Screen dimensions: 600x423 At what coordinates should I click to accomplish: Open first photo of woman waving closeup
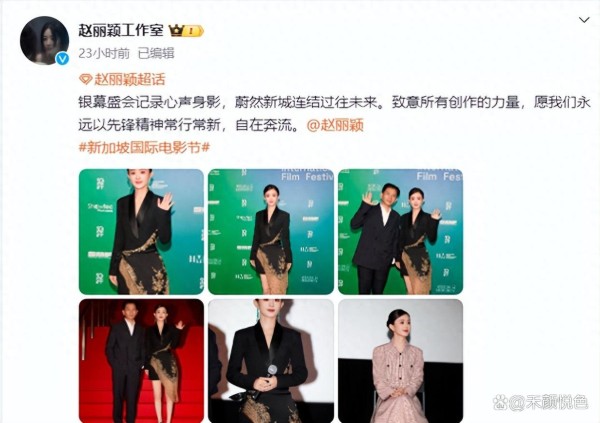(x=141, y=232)
